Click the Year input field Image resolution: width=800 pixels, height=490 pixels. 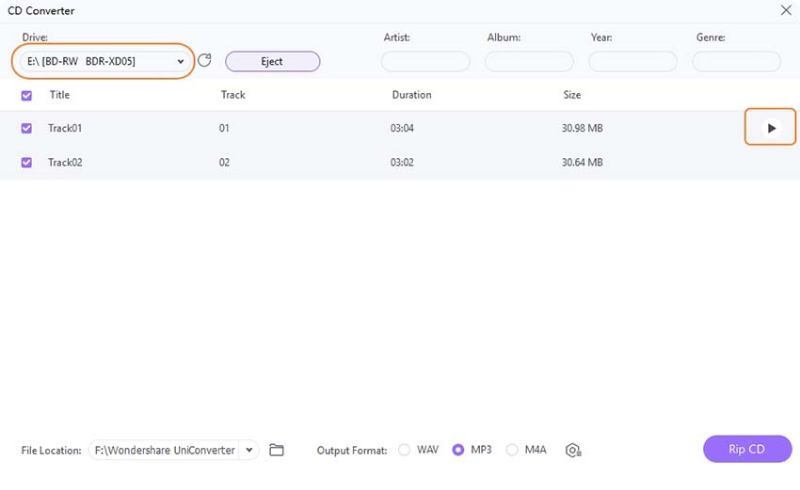pos(633,62)
